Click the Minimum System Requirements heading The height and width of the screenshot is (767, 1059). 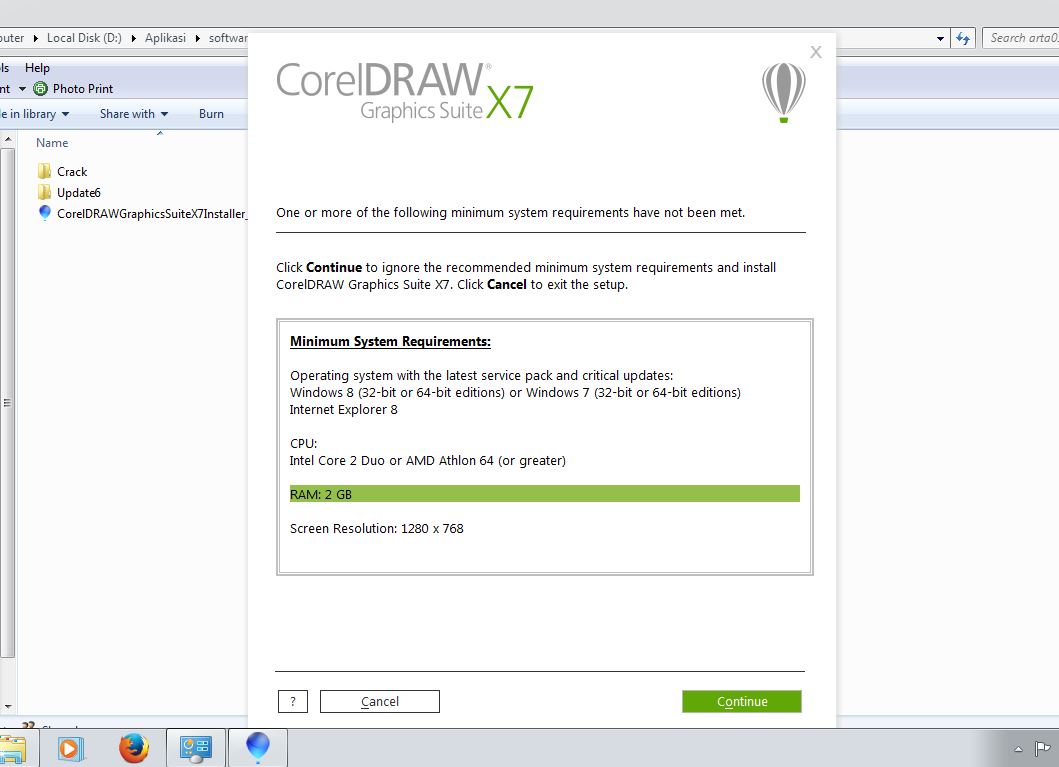[390, 342]
